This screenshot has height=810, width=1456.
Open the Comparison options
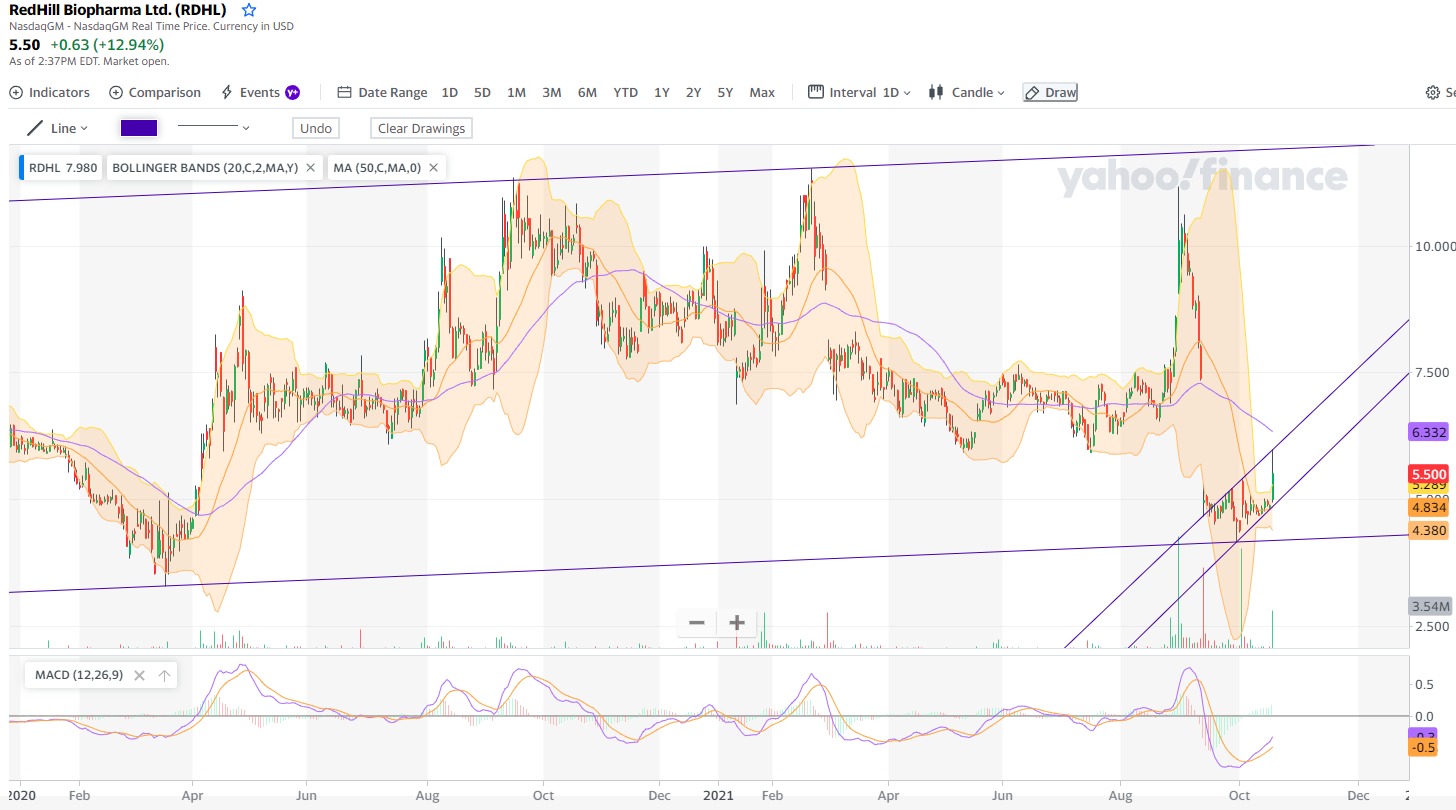[155, 92]
